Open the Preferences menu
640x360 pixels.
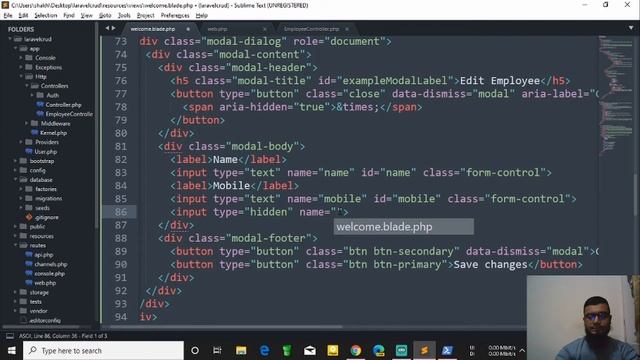tap(175, 16)
